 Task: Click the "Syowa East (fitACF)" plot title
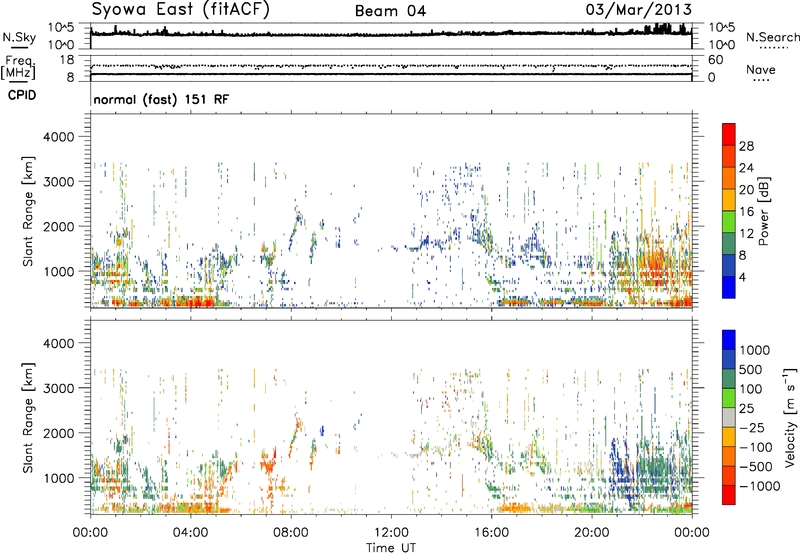180,10
